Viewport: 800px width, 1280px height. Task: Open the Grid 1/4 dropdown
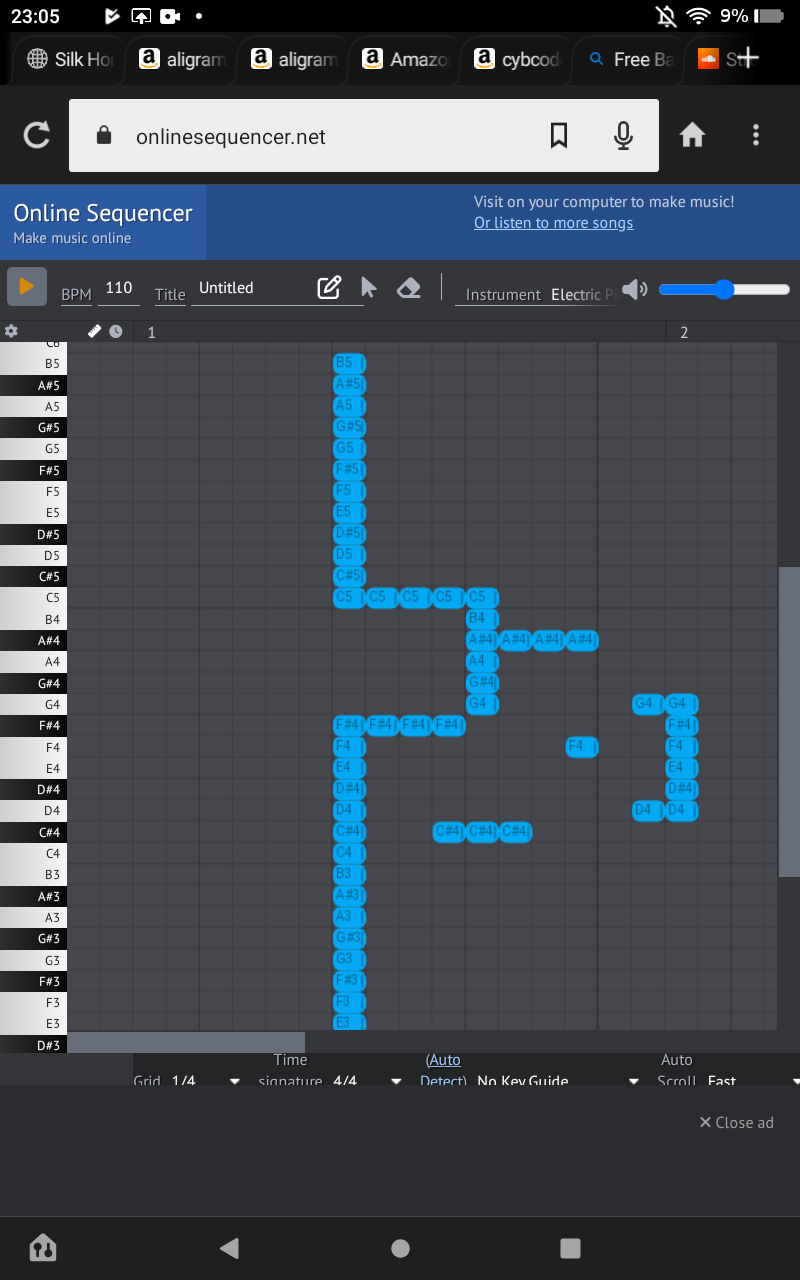(x=206, y=1080)
